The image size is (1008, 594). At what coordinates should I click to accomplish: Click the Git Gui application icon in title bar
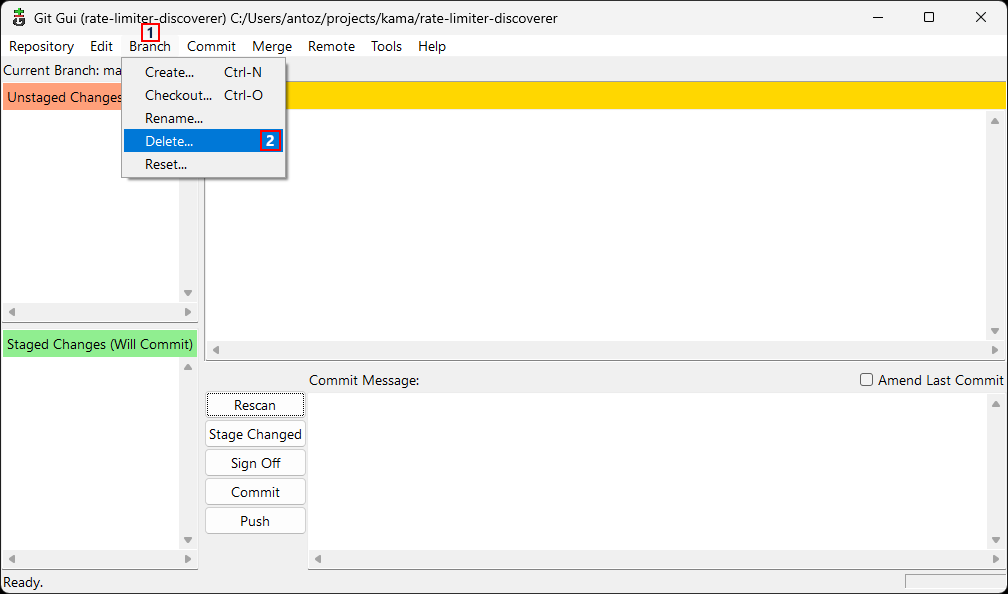tap(18, 18)
